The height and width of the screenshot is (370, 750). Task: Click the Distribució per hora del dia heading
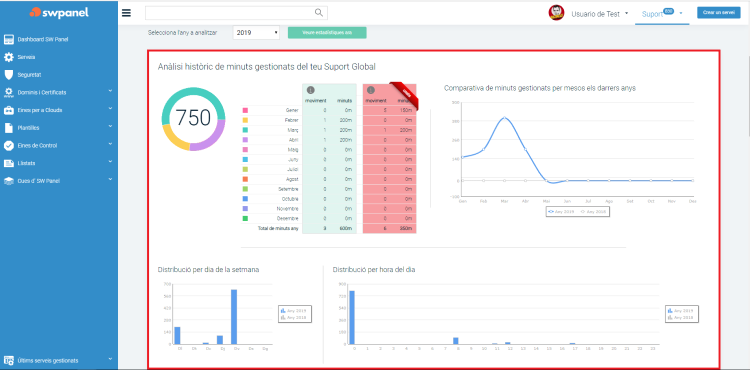(374, 270)
